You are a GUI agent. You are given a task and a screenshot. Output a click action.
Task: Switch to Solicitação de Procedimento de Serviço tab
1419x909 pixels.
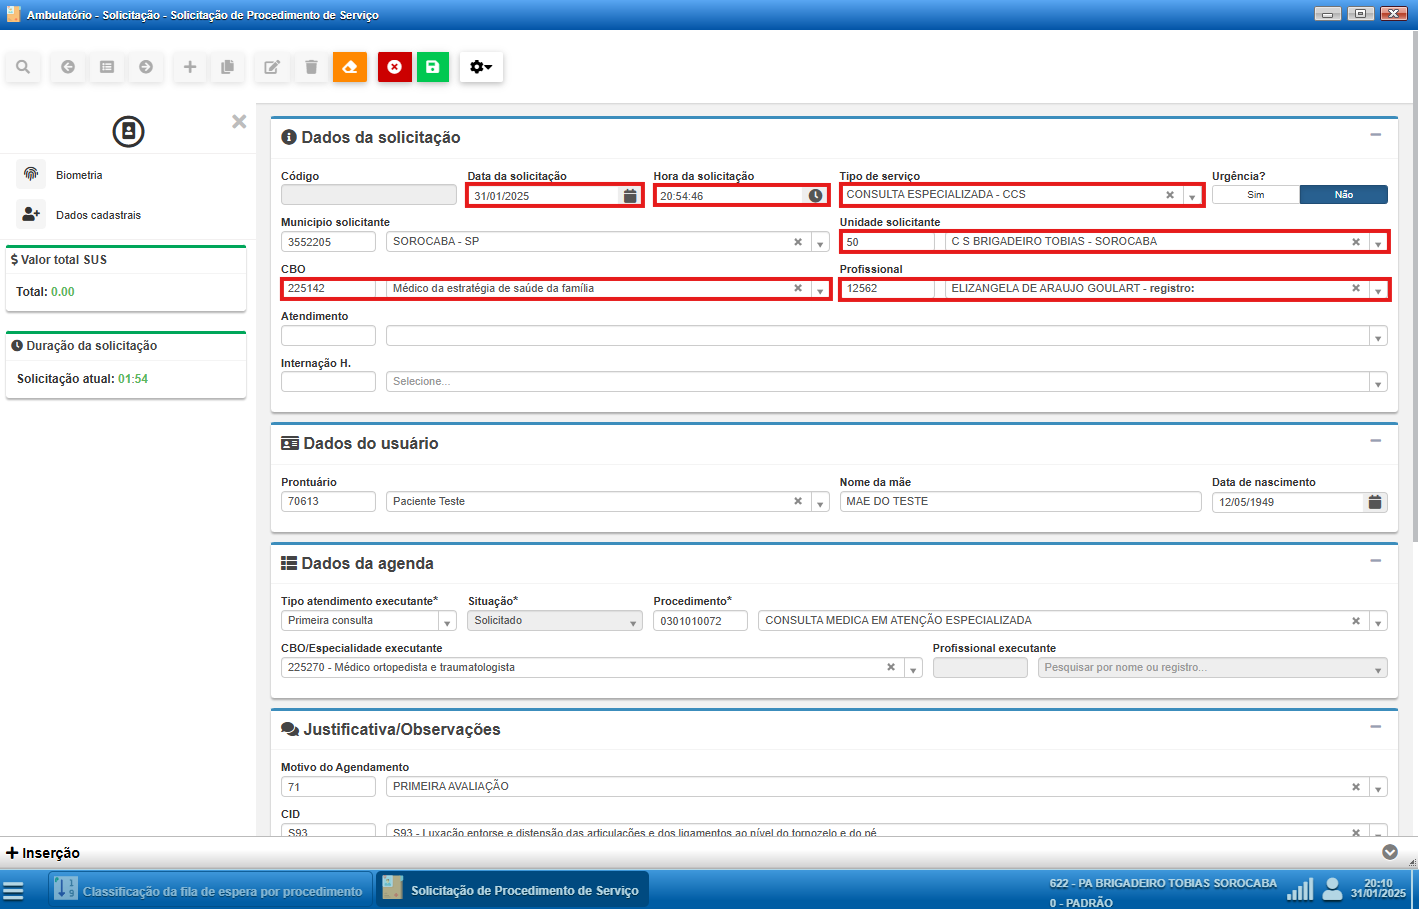click(512, 890)
